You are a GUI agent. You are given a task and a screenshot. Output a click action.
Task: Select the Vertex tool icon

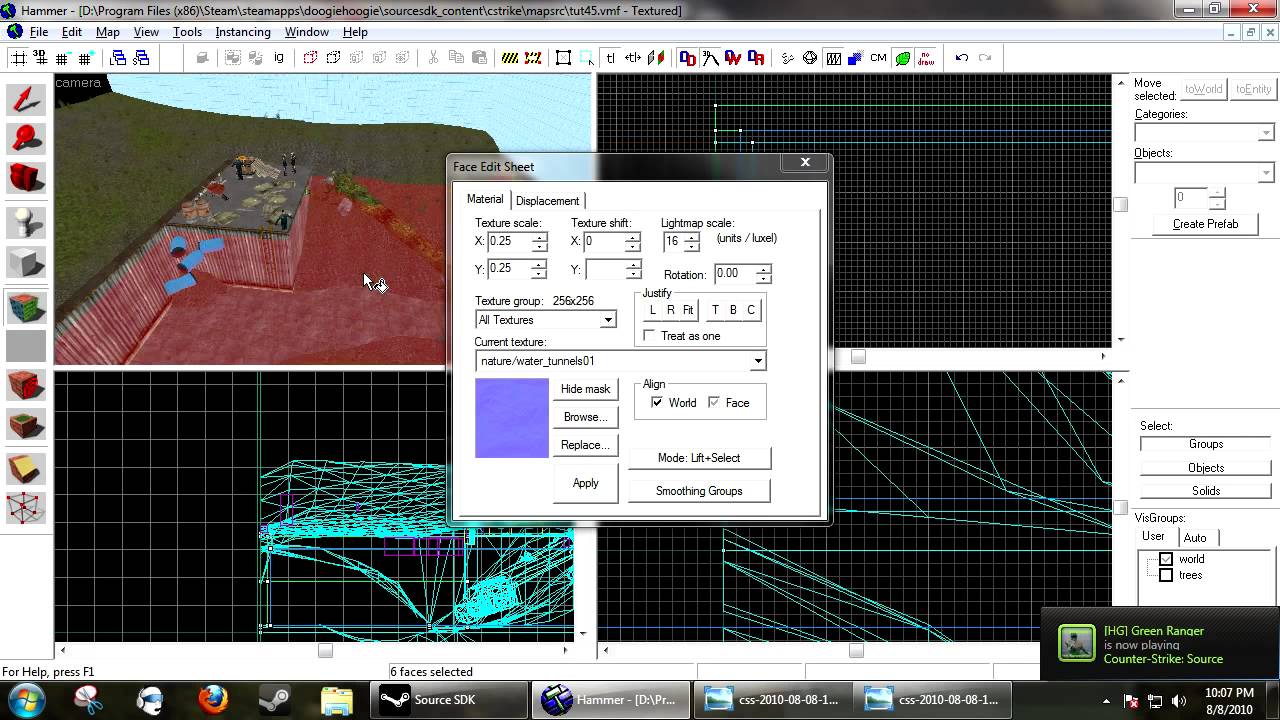click(26, 507)
